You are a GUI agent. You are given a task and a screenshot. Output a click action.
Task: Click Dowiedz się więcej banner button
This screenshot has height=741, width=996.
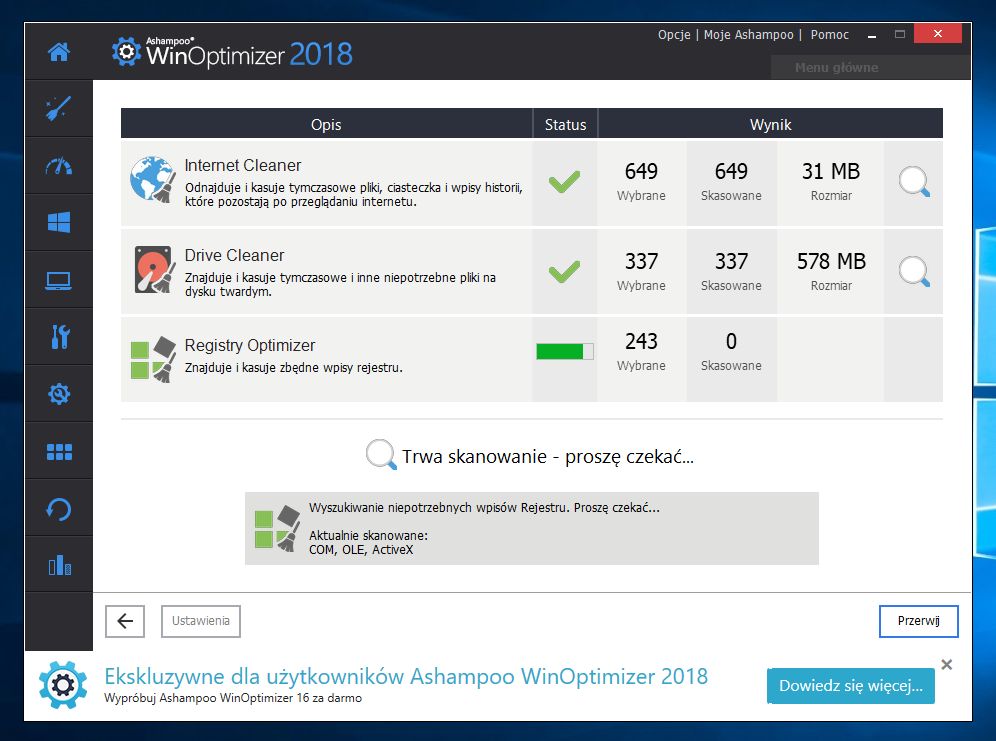click(851, 686)
